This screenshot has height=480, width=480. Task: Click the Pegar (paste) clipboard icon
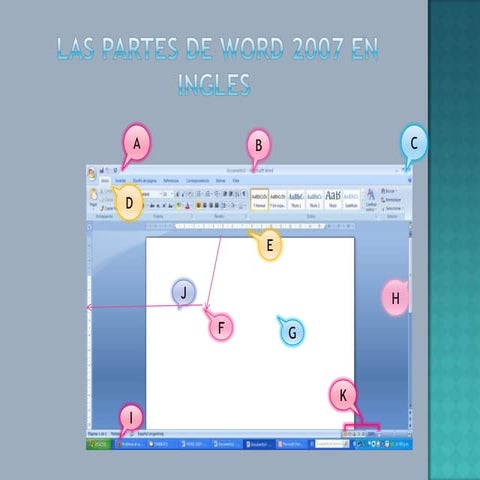(x=93, y=195)
